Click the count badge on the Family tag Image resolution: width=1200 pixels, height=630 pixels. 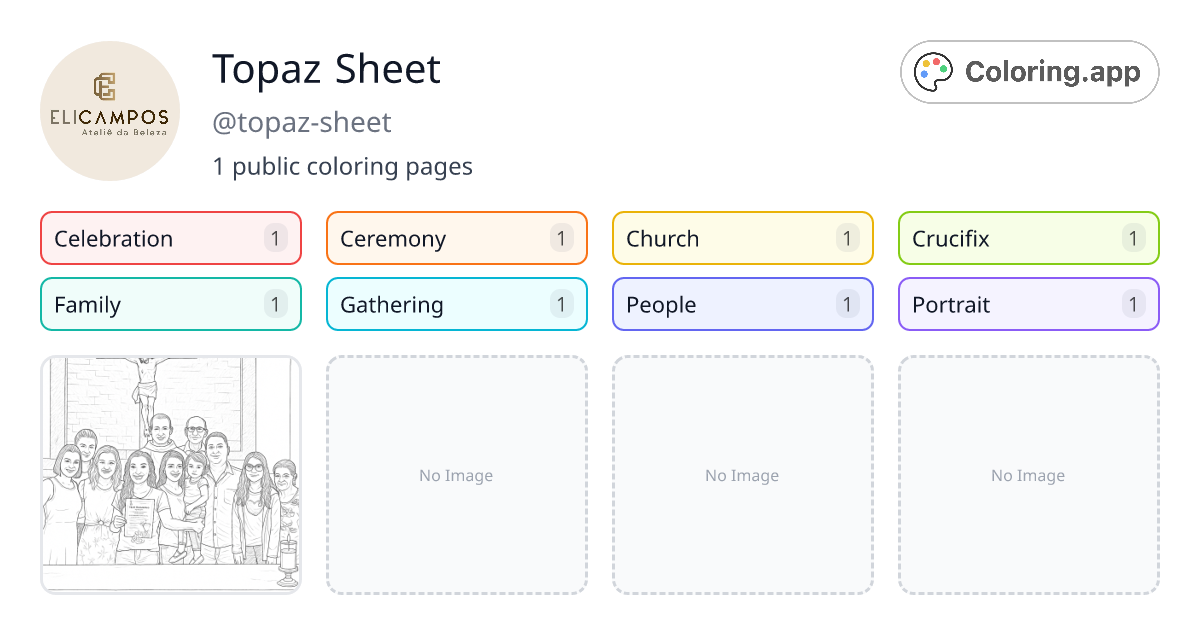pos(274,304)
